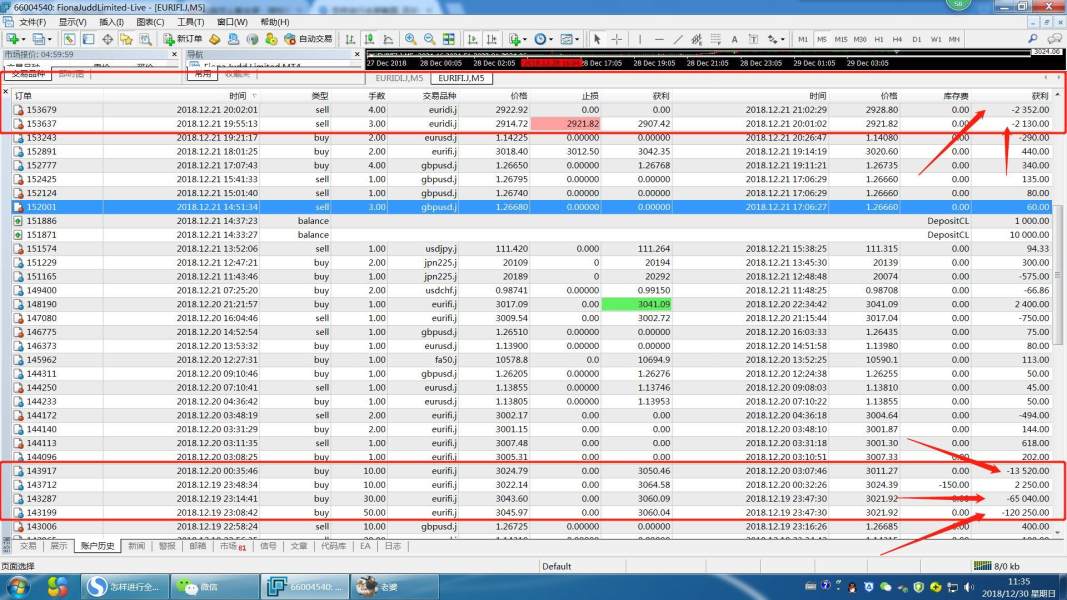The image size is (1067, 600).
Task: Expand the clock periodicity dropdown
Action: 552,39
